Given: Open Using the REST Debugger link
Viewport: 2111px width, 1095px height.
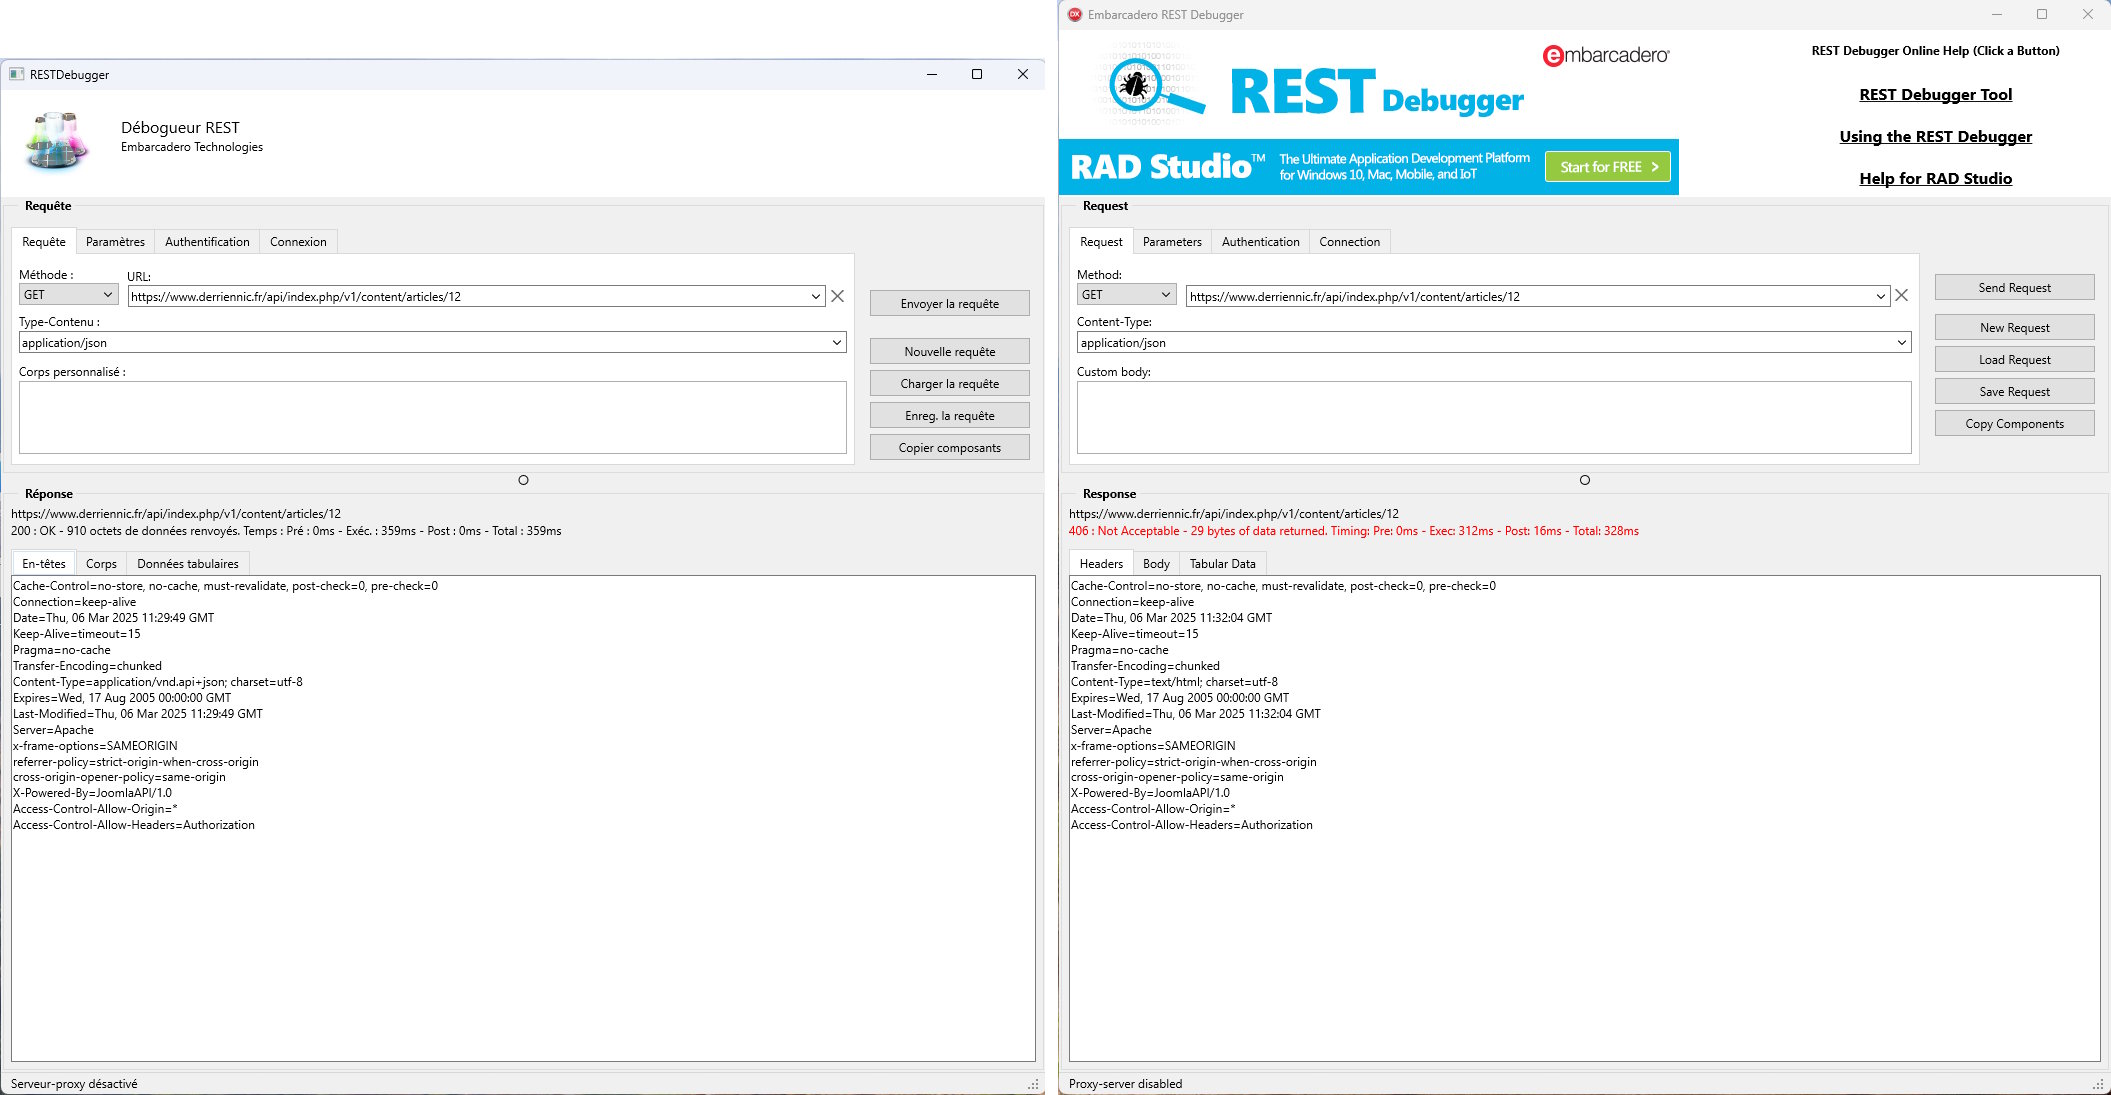Looking at the screenshot, I should click(x=1935, y=137).
